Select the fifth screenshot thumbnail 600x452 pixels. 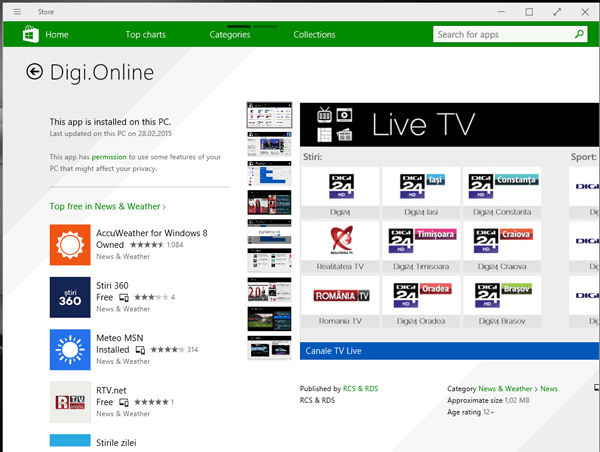click(x=269, y=232)
